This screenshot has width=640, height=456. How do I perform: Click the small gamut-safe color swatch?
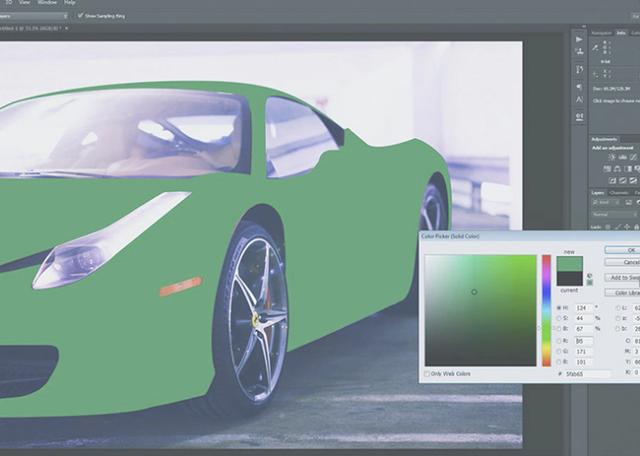[x=589, y=282]
